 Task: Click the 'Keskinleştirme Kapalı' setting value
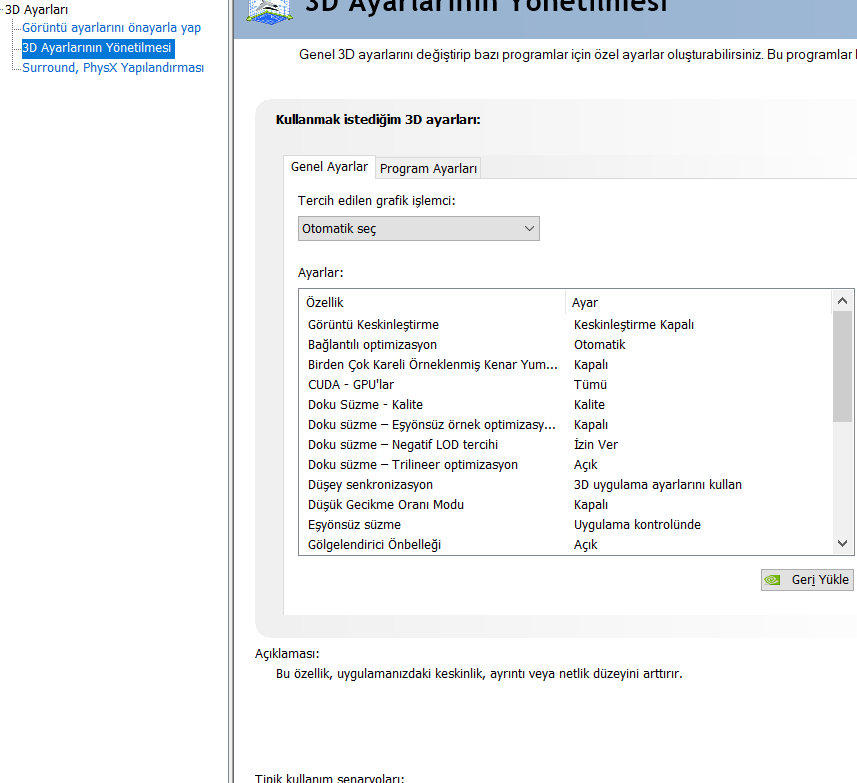coord(633,325)
